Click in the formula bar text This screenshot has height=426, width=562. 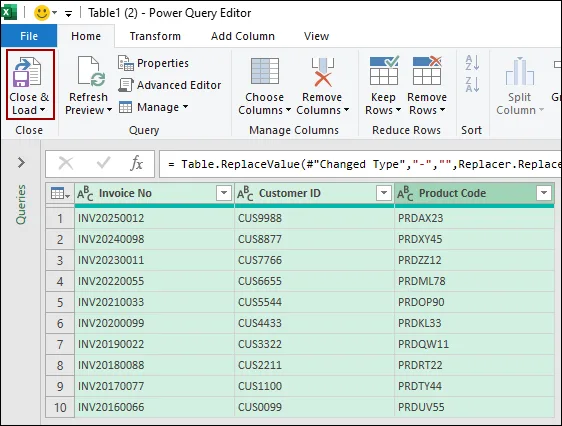pos(360,164)
